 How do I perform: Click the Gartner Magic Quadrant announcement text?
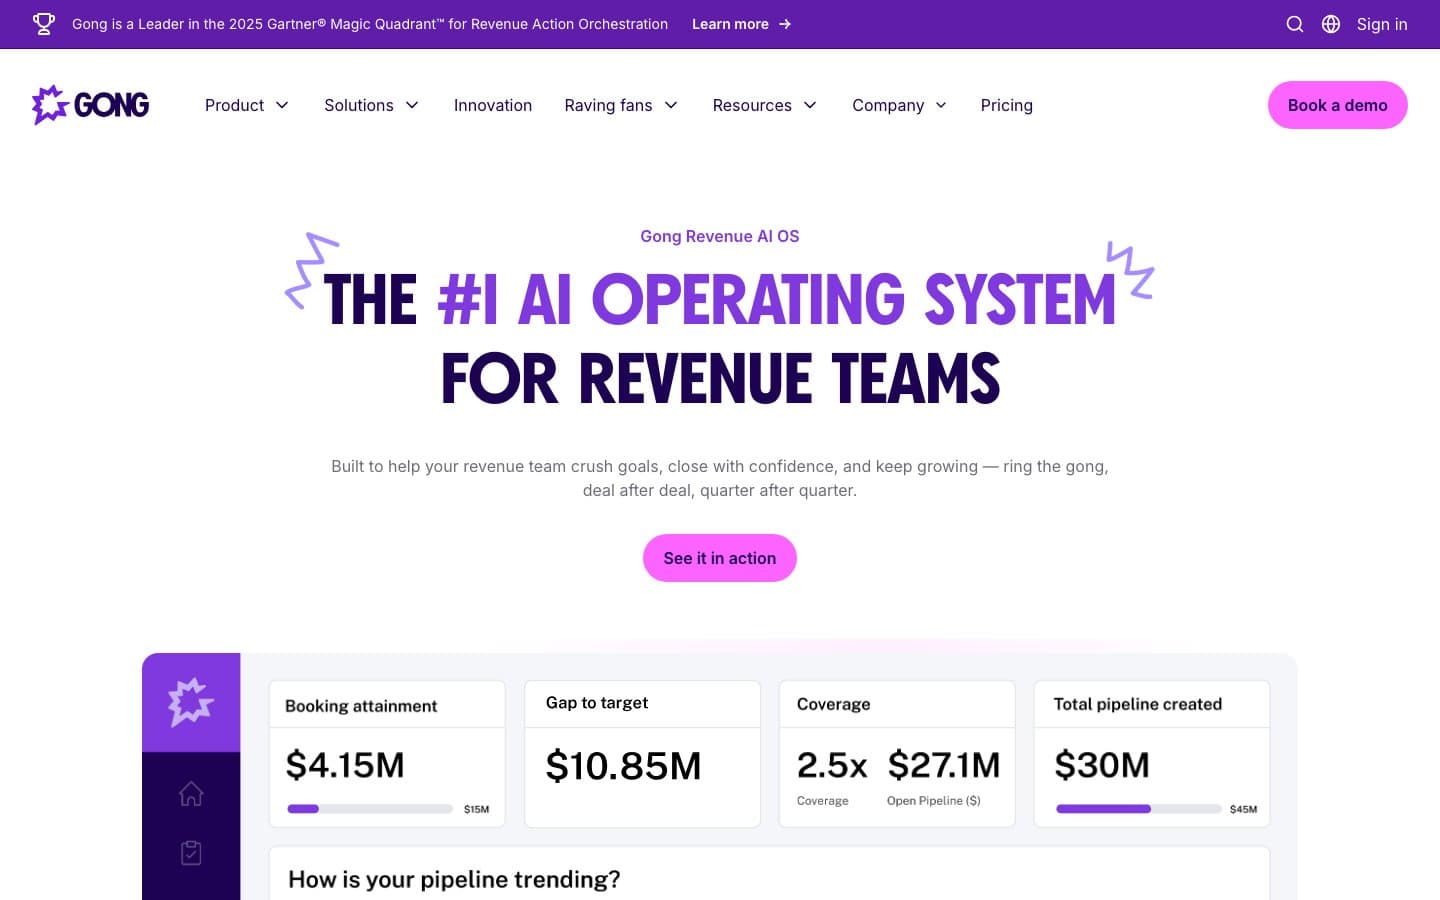click(370, 24)
